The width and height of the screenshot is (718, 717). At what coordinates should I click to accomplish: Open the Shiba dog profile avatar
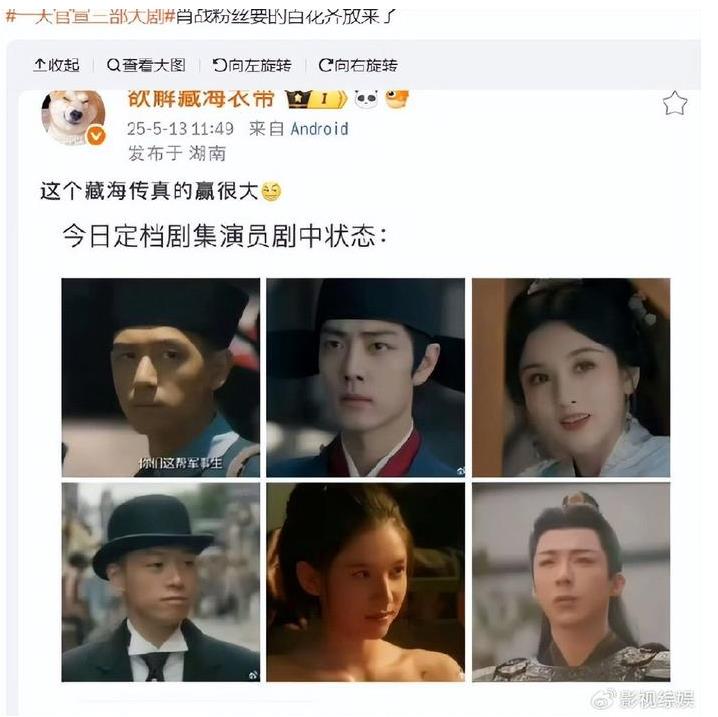click(x=73, y=117)
